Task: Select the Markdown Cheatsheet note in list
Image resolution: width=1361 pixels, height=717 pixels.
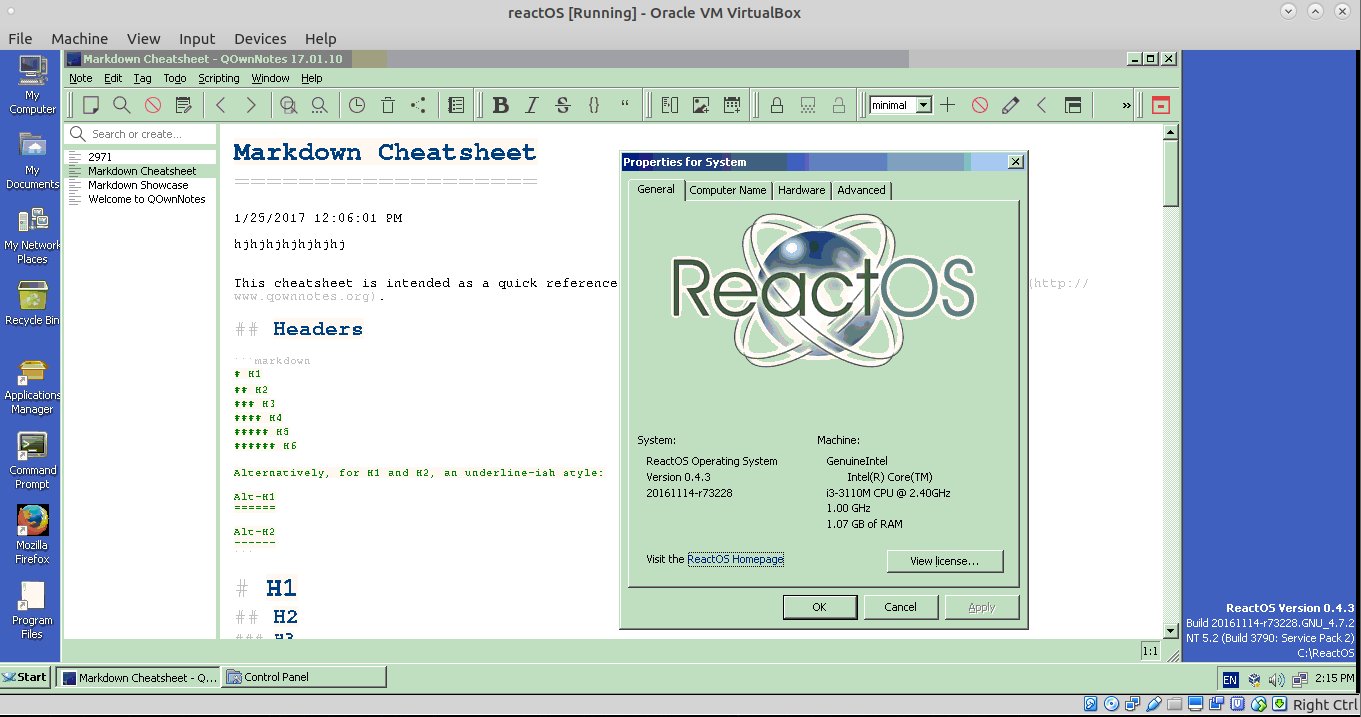Action: pos(141,171)
